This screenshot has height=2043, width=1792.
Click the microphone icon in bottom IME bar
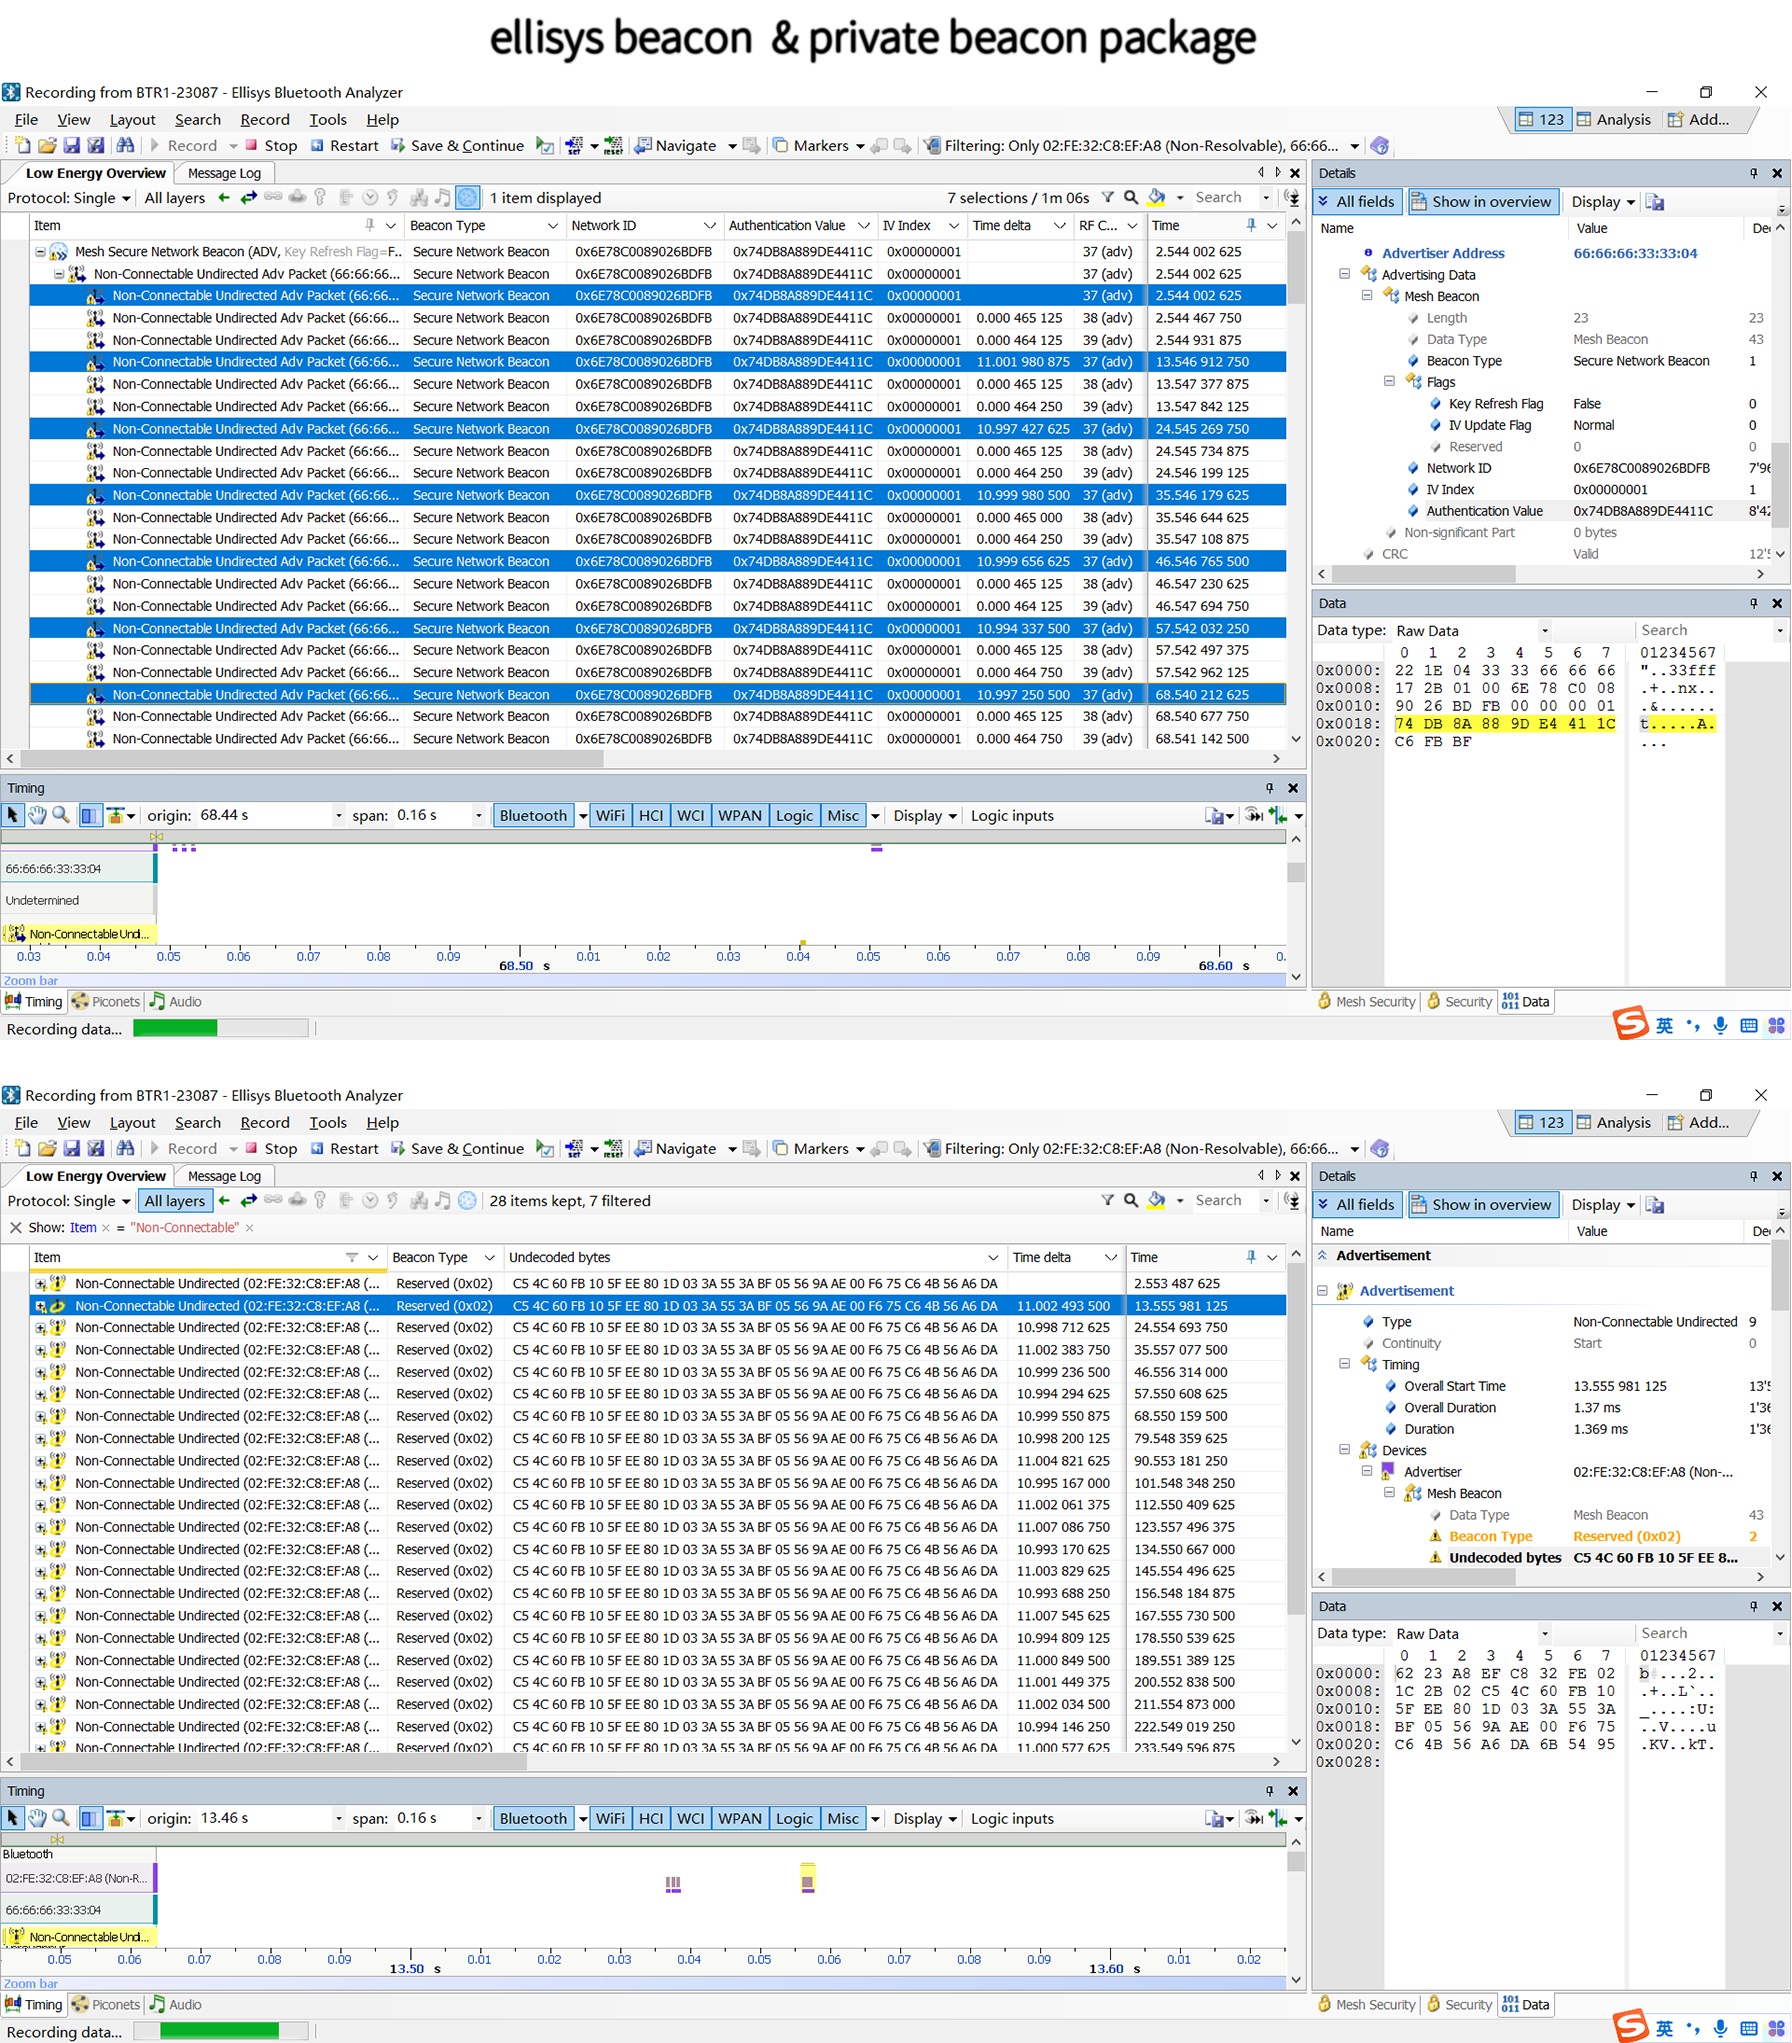click(x=1720, y=2028)
